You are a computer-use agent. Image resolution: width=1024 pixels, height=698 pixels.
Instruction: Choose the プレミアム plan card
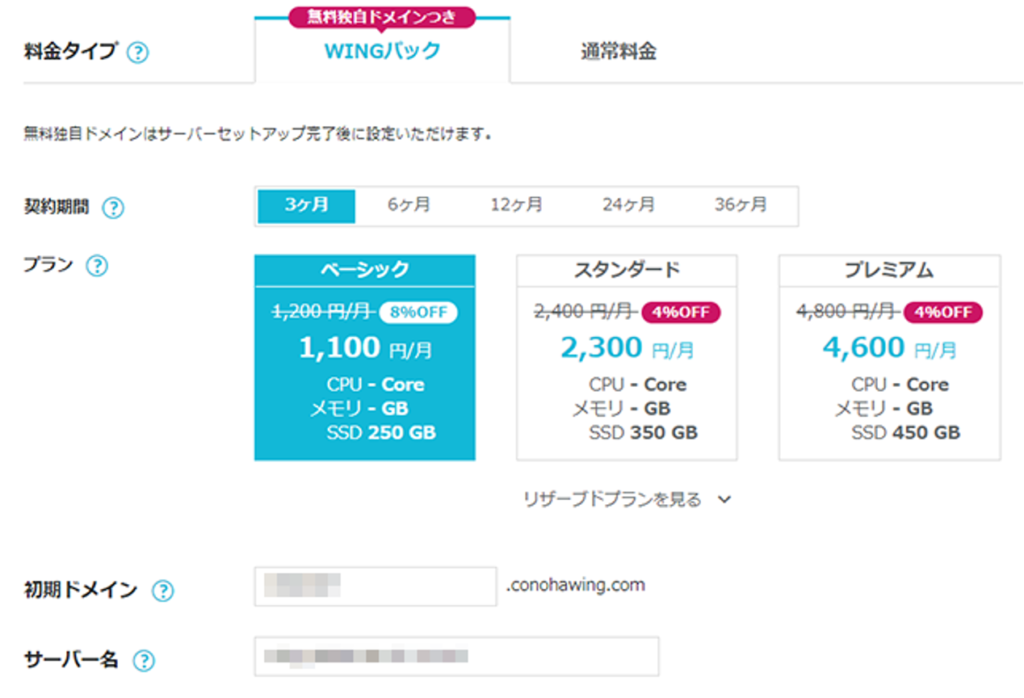[889, 357]
